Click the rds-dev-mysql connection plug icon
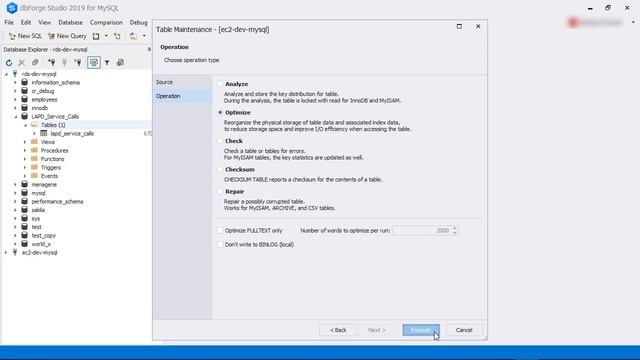The image size is (640, 360). 15,74
